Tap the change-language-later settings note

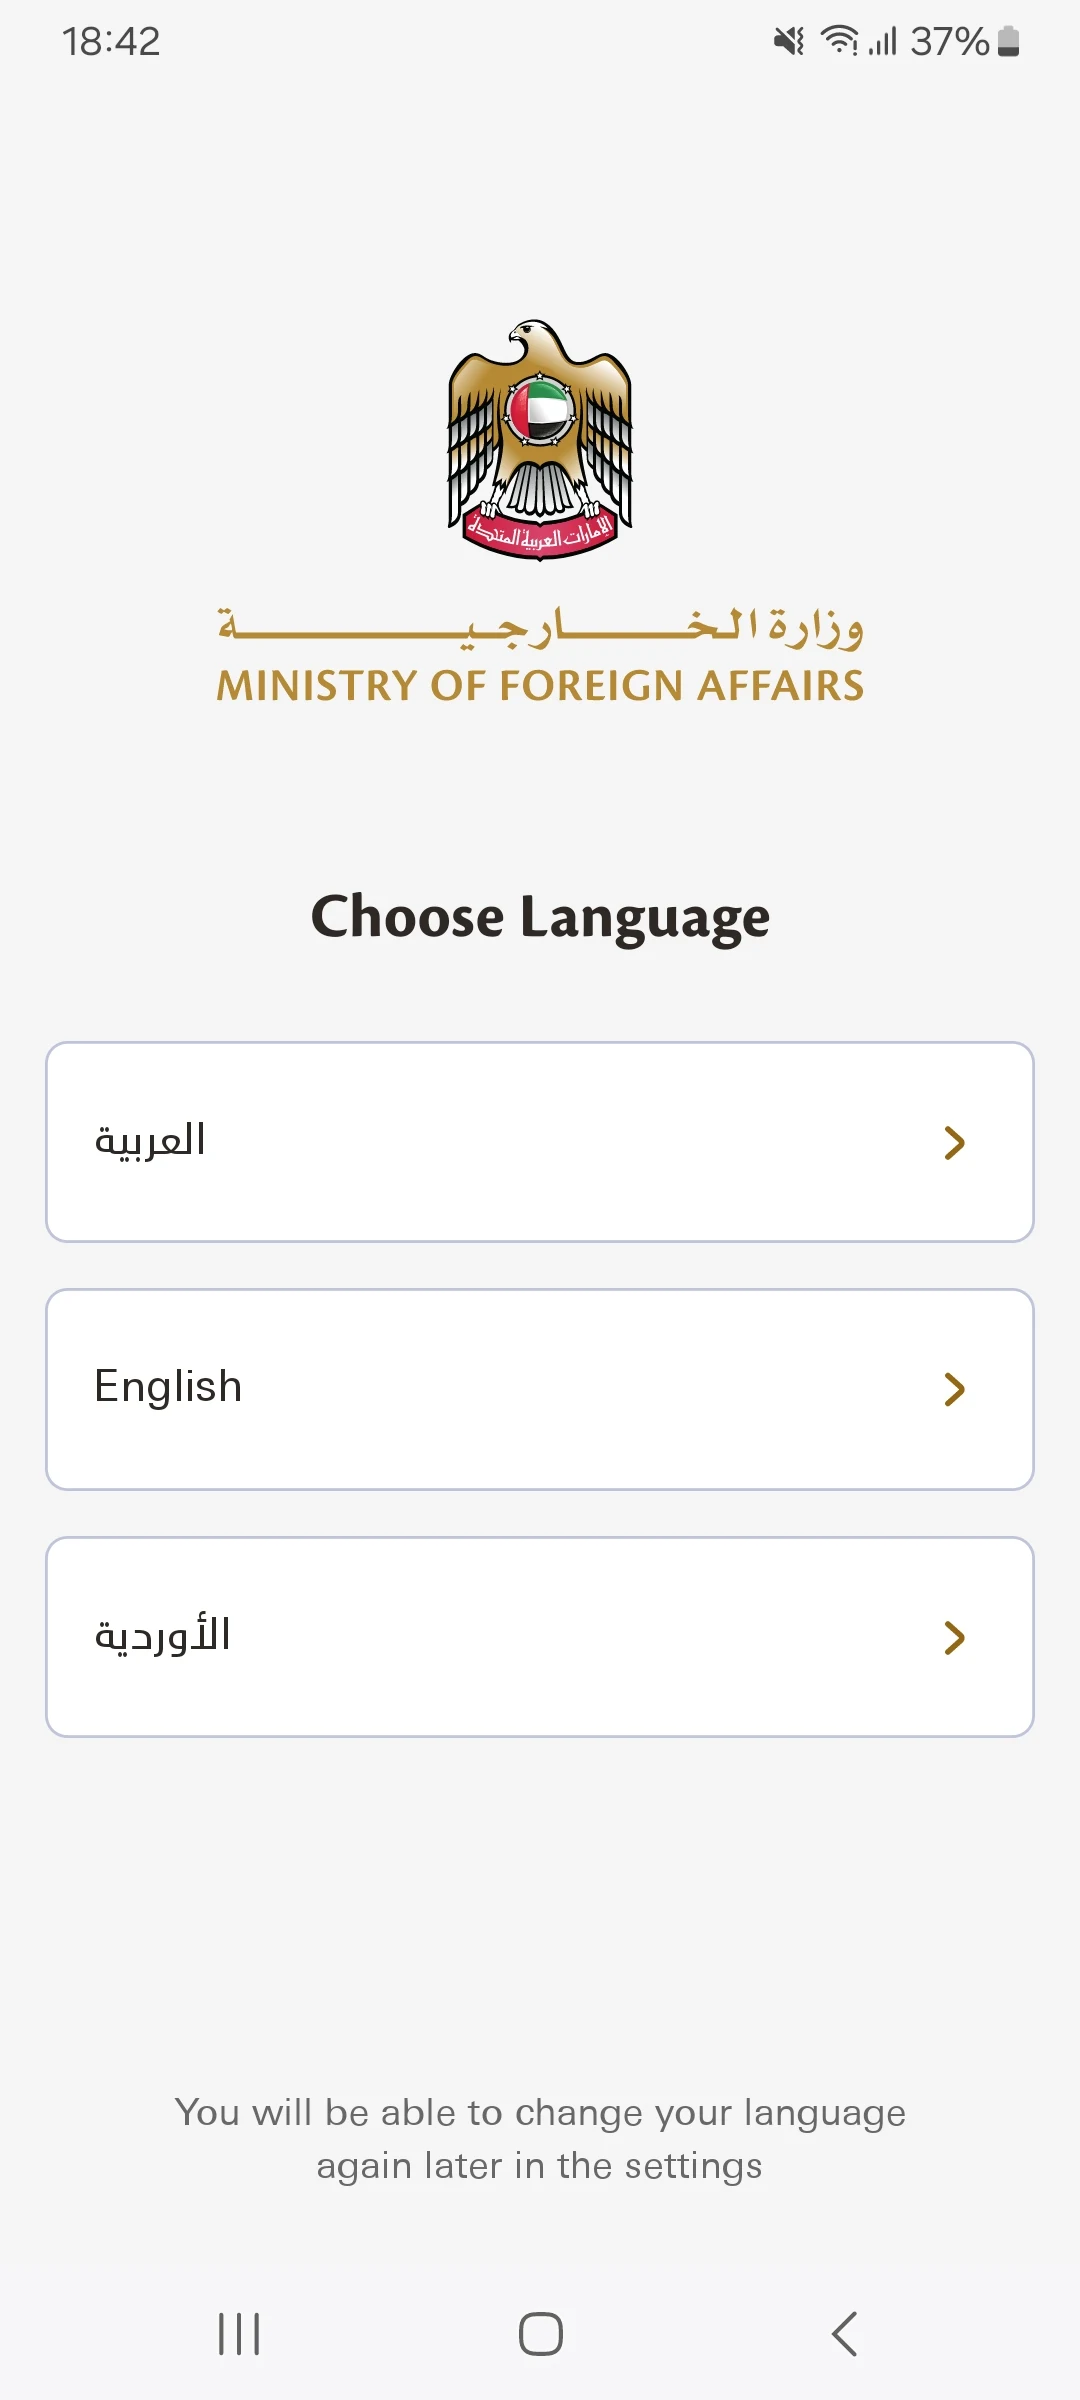coord(540,2139)
